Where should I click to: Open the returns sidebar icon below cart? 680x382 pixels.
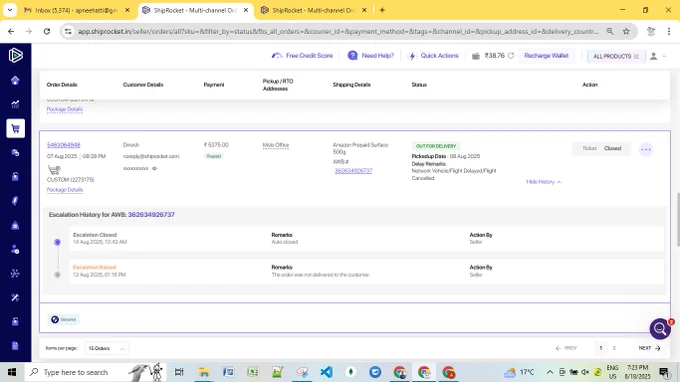coord(15,153)
